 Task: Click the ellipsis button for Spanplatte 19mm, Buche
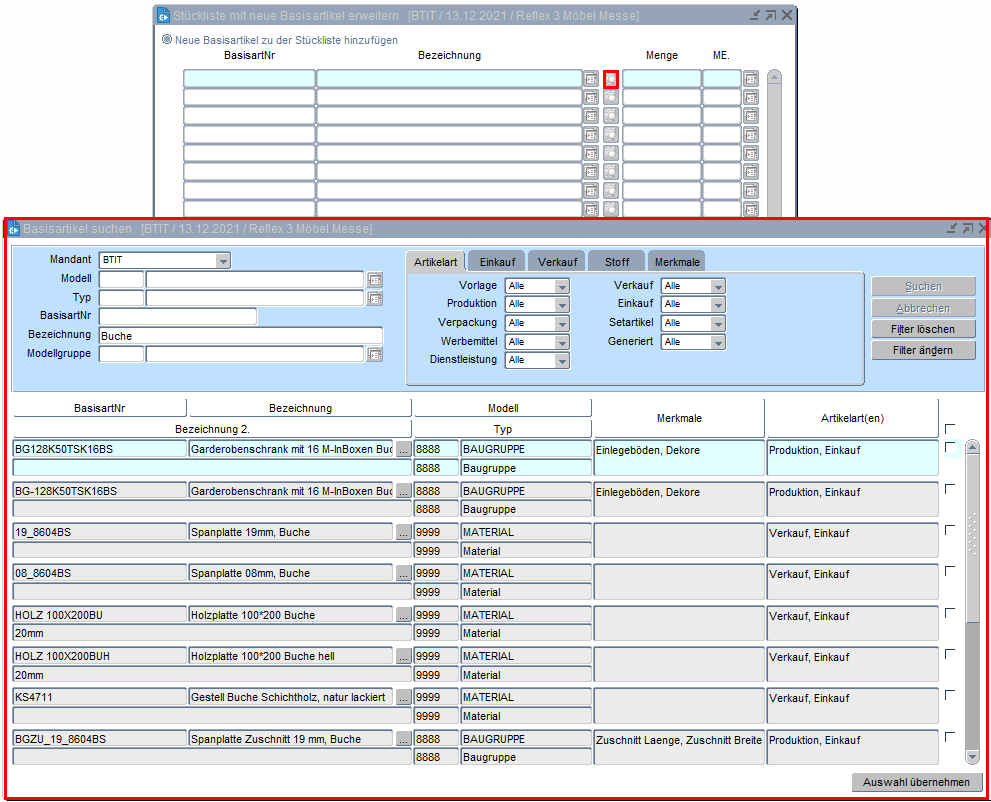point(403,532)
